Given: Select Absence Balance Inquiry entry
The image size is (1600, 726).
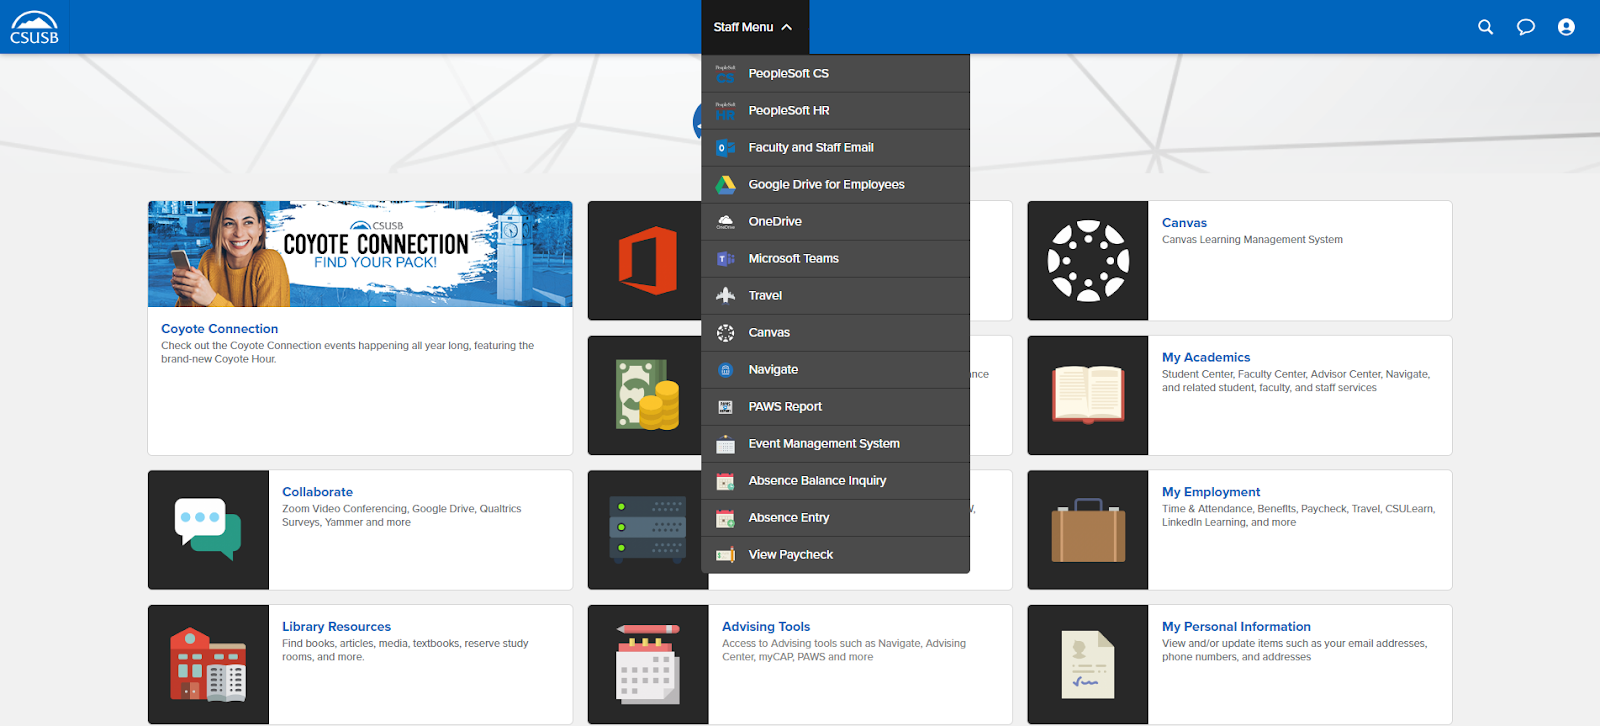Looking at the screenshot, I should 836,481.
